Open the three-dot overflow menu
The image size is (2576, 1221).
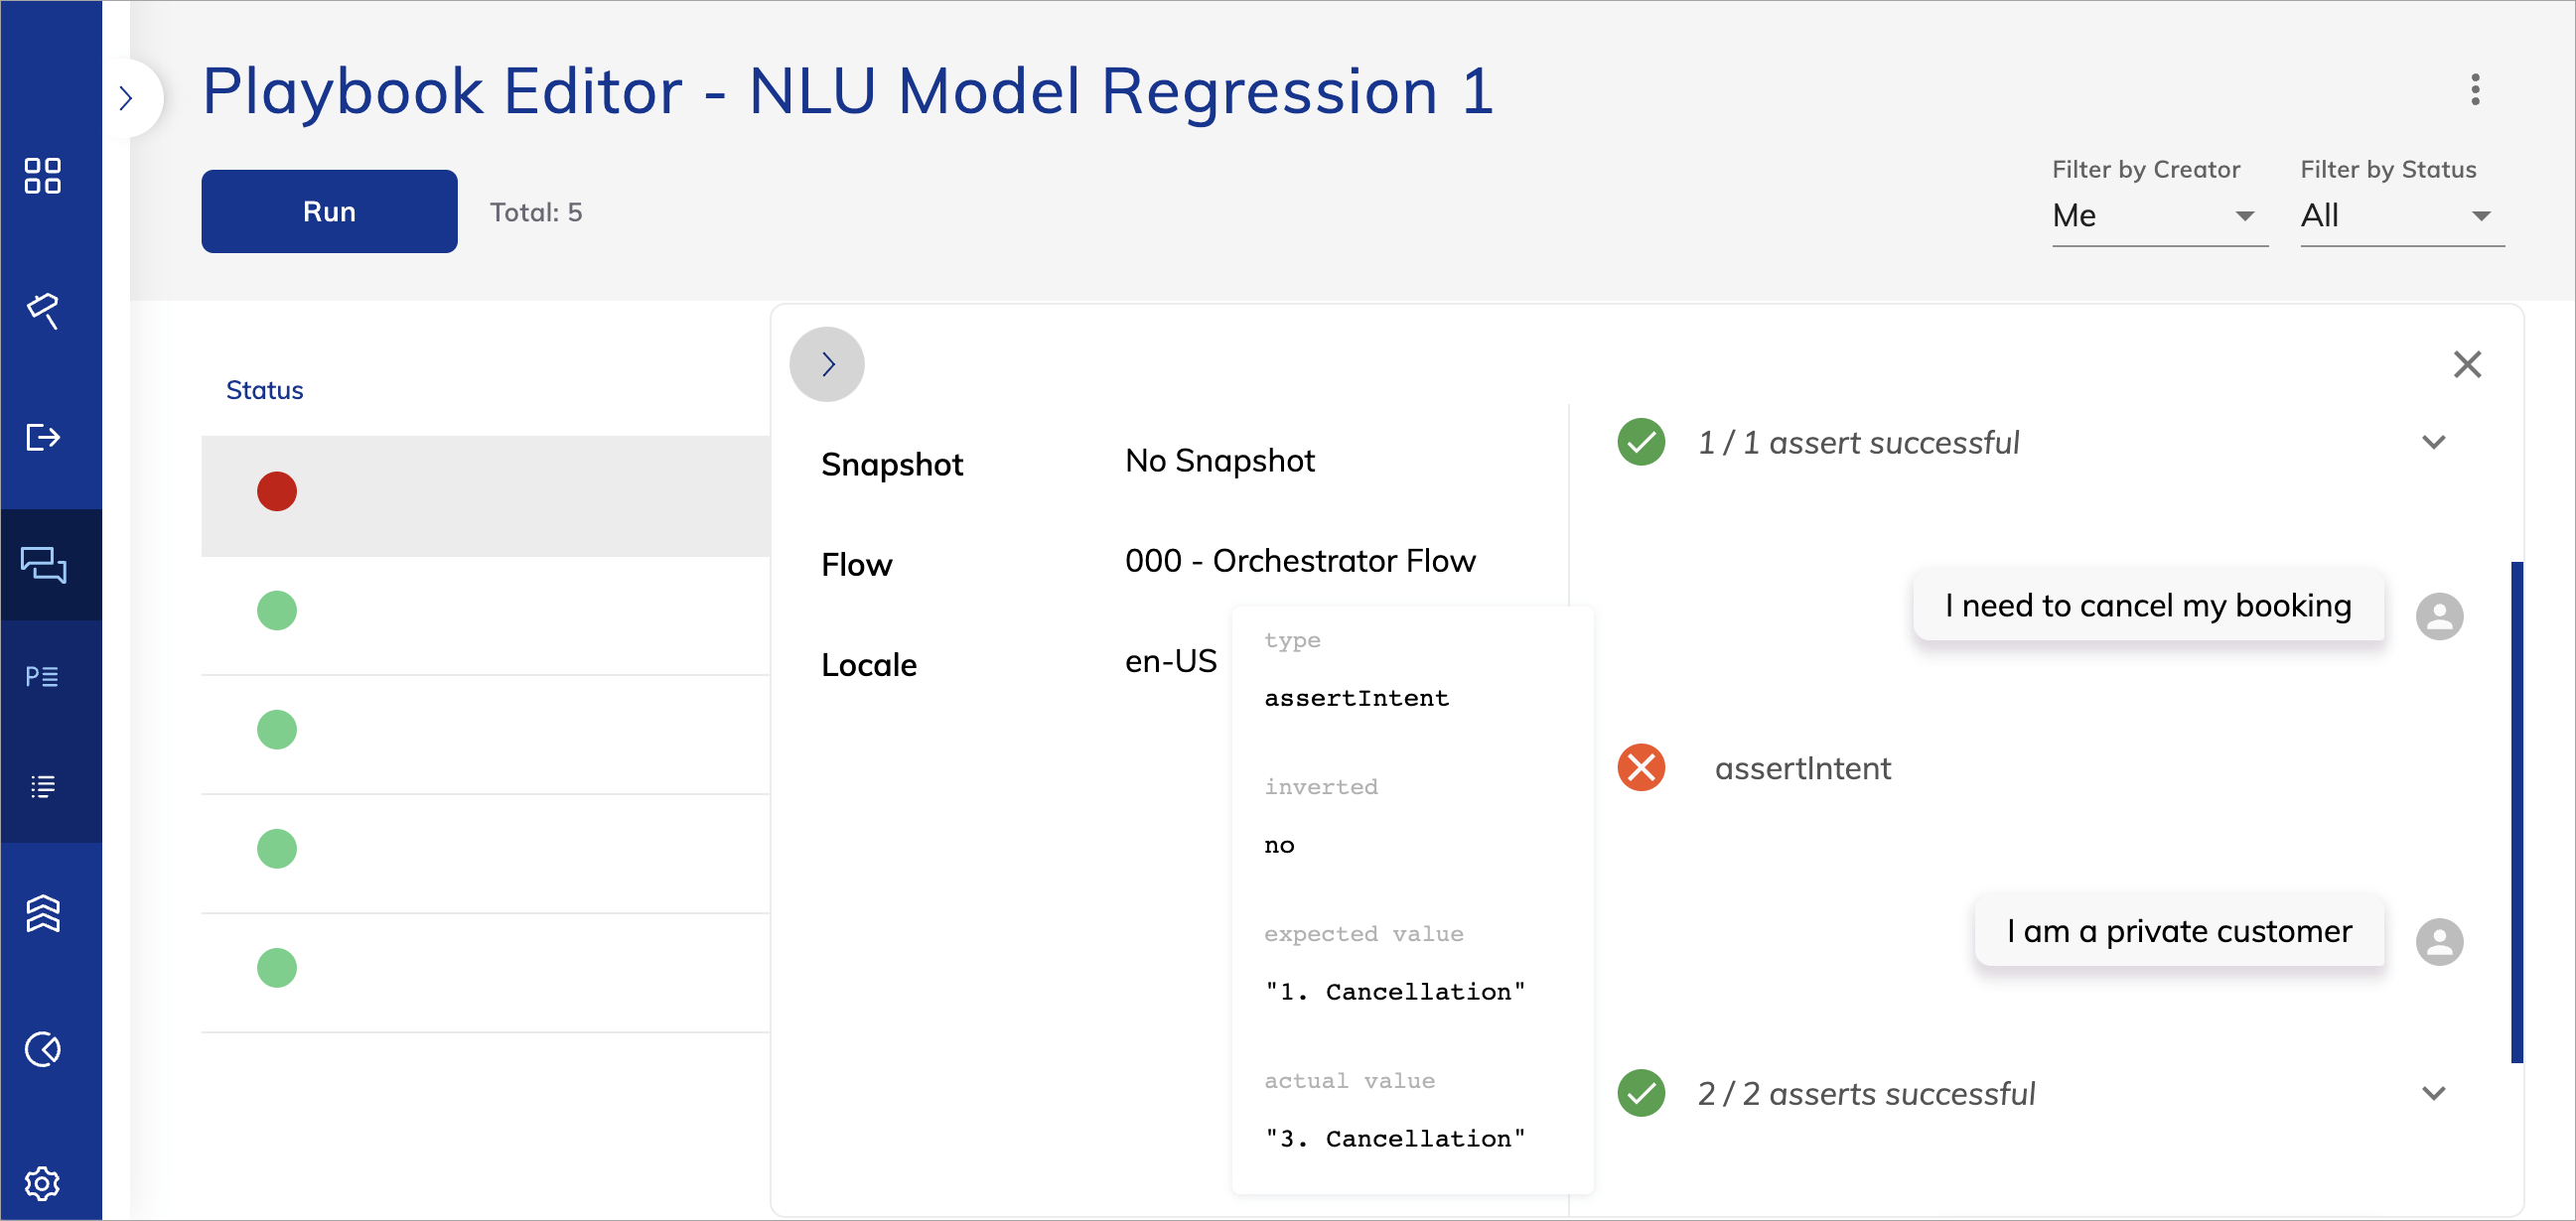pos(2475,91)
